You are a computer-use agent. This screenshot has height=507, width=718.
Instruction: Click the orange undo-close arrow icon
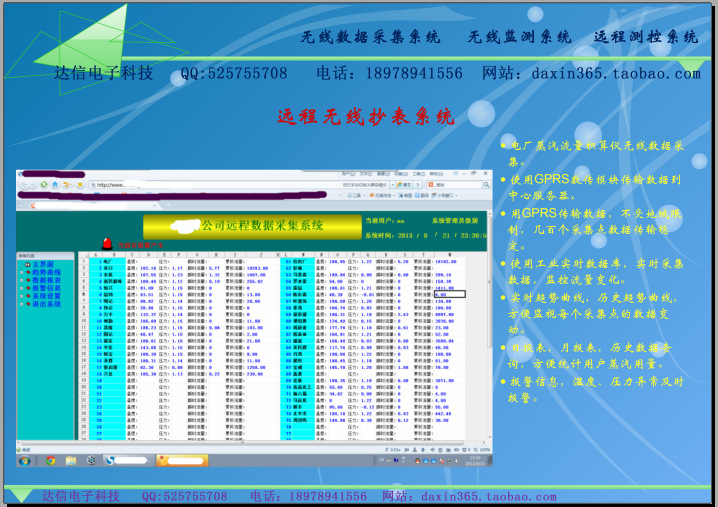(67, 184)
